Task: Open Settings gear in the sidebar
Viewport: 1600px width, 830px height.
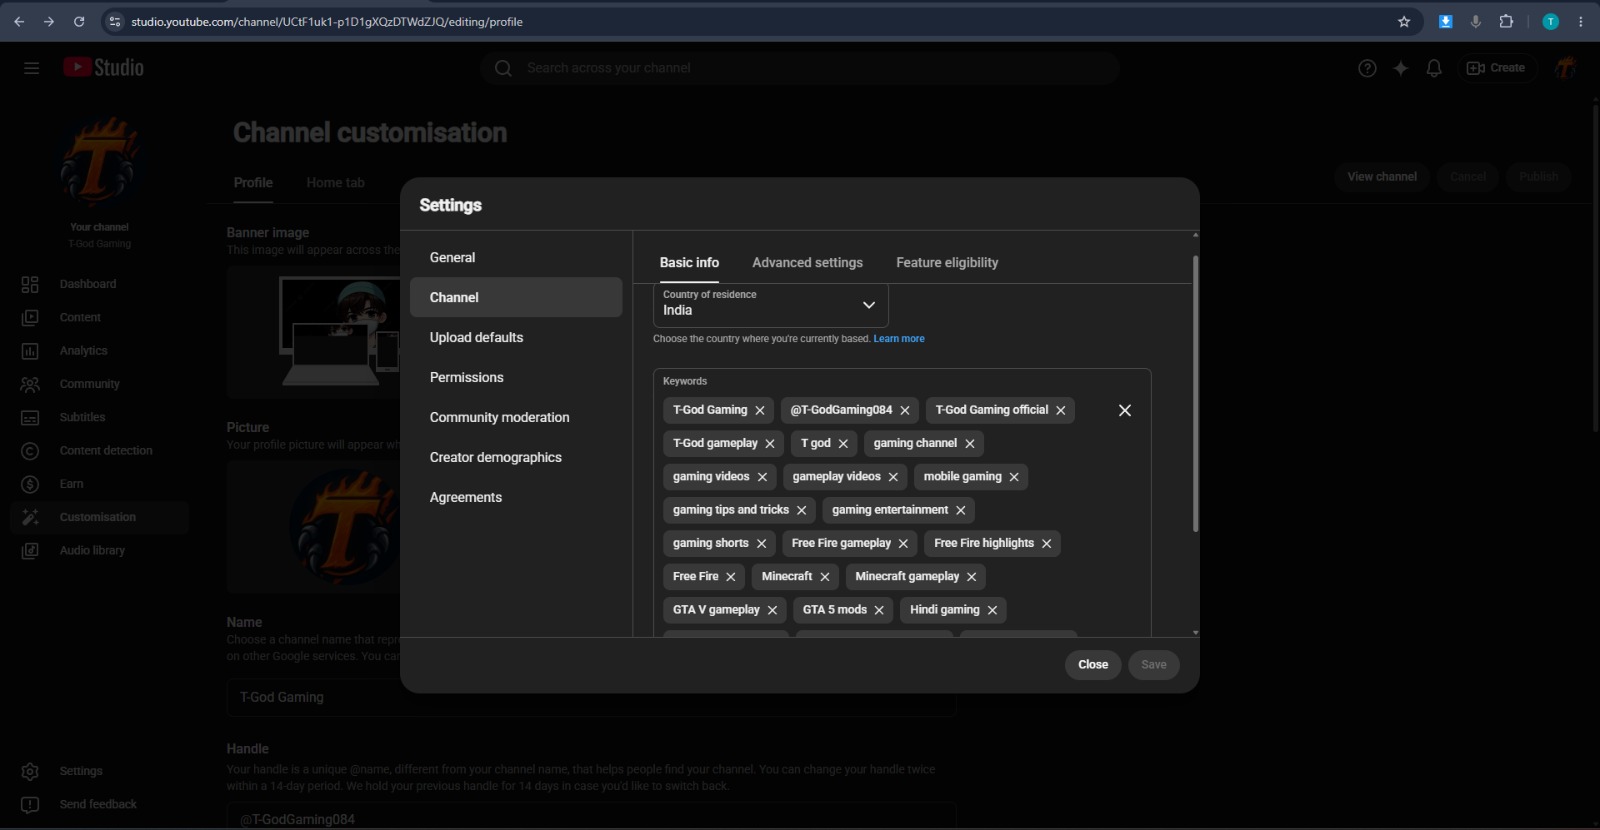Action: coord(100,771)
